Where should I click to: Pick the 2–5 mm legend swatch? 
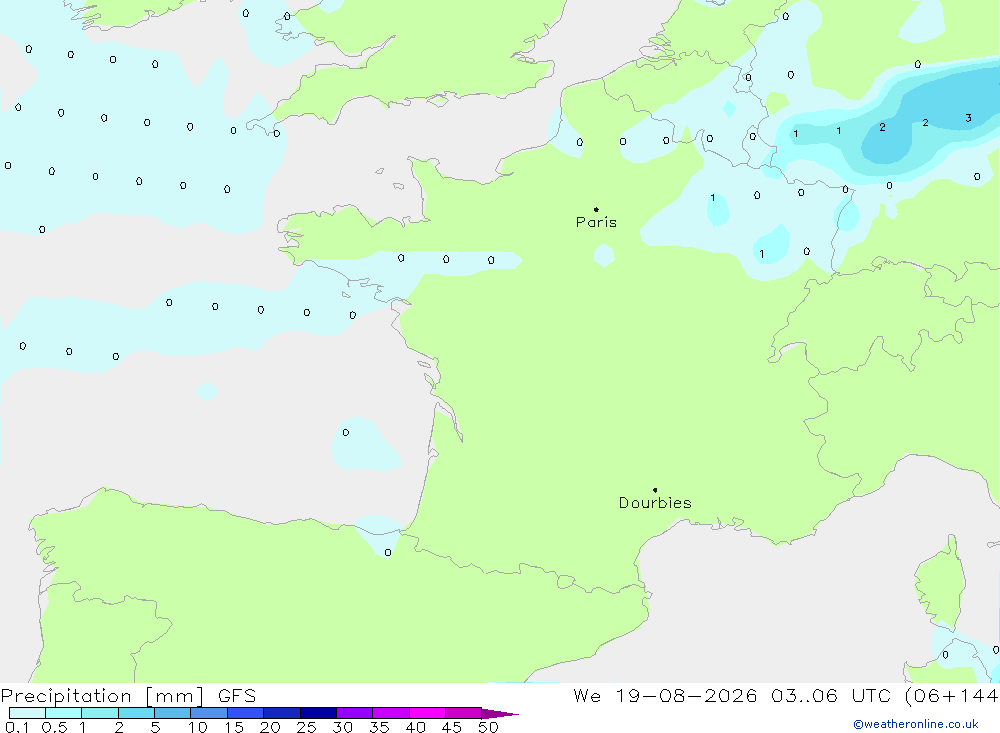click(136, 713)
